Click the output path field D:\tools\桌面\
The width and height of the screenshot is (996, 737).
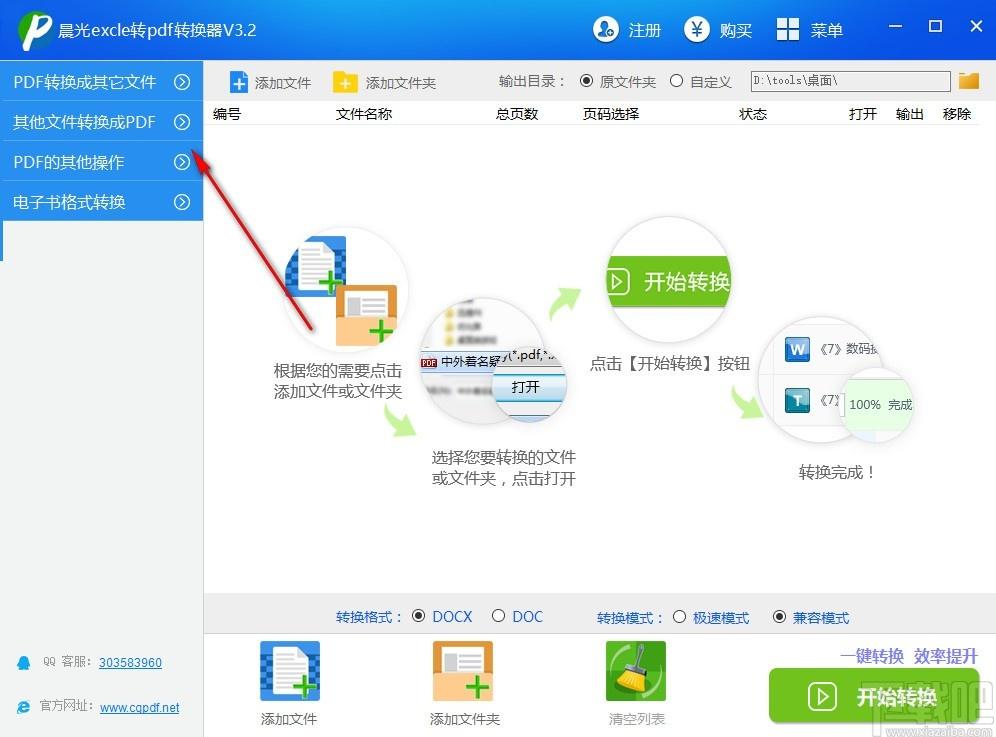coord(851,81)
